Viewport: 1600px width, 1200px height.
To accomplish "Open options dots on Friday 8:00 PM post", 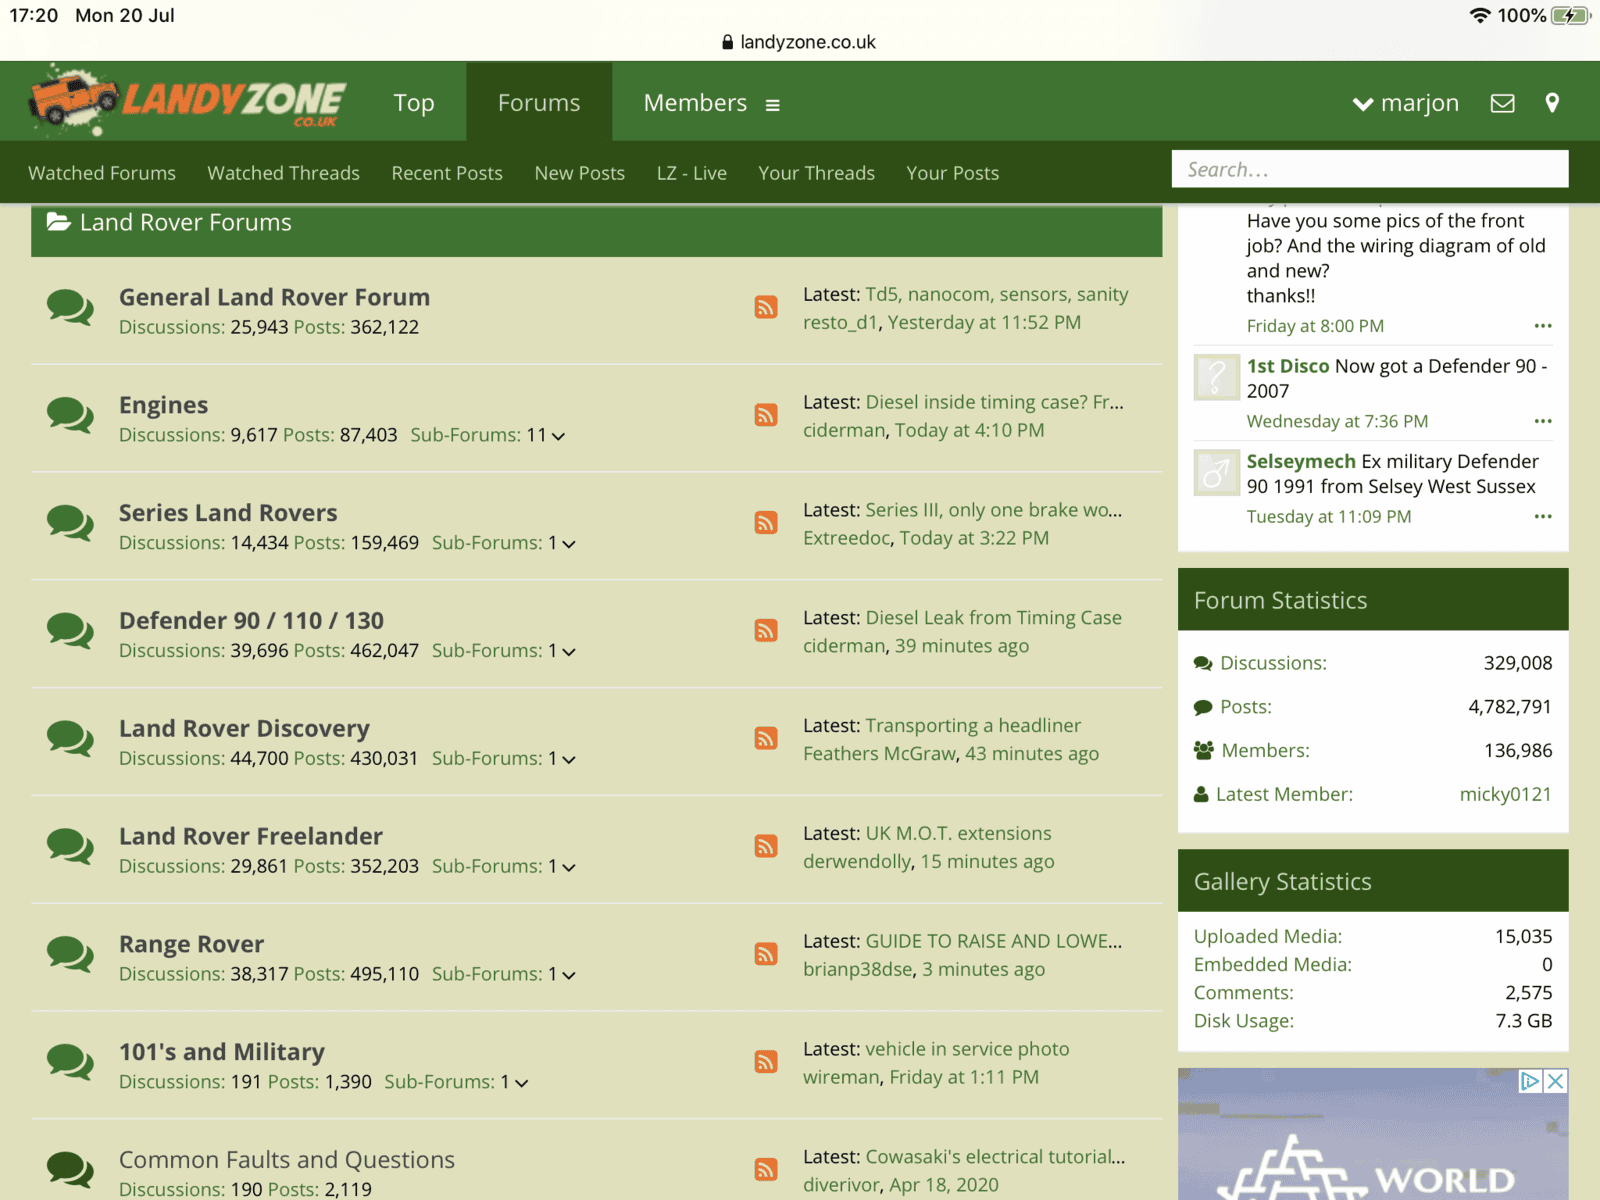I will [1543, 326].
